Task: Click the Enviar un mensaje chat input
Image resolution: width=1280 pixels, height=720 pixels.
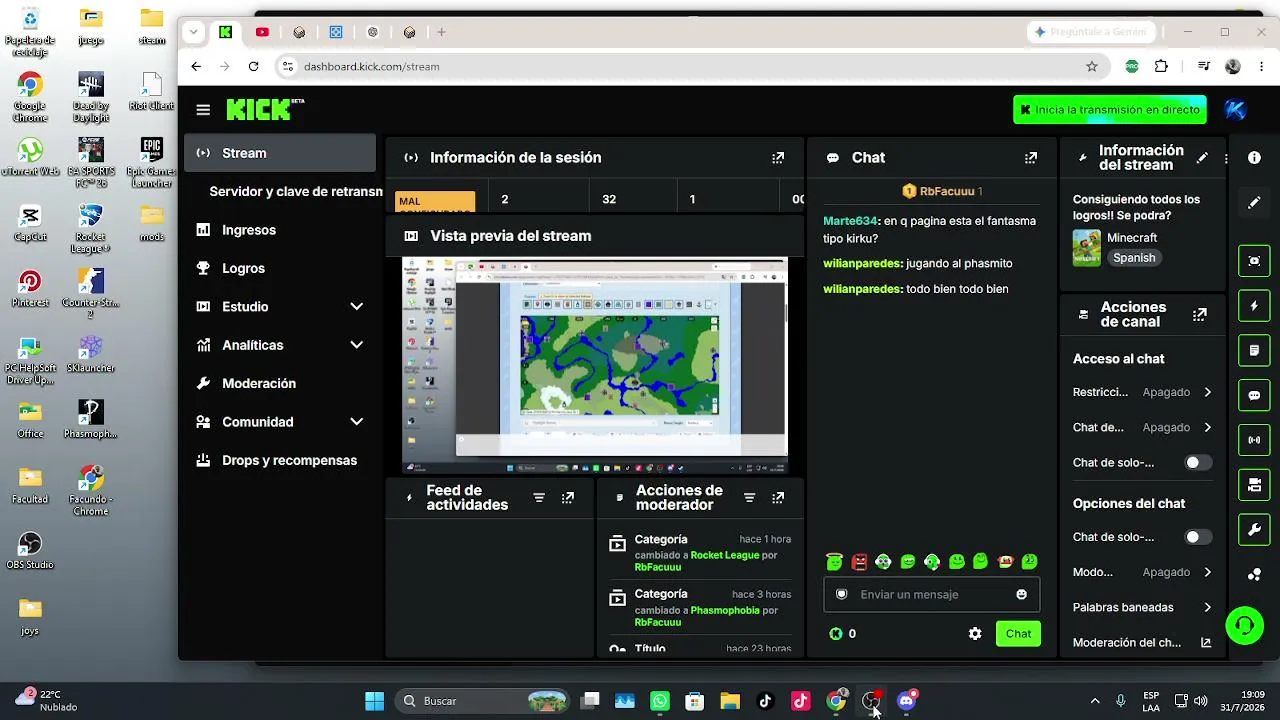Action: pos(932,594)
